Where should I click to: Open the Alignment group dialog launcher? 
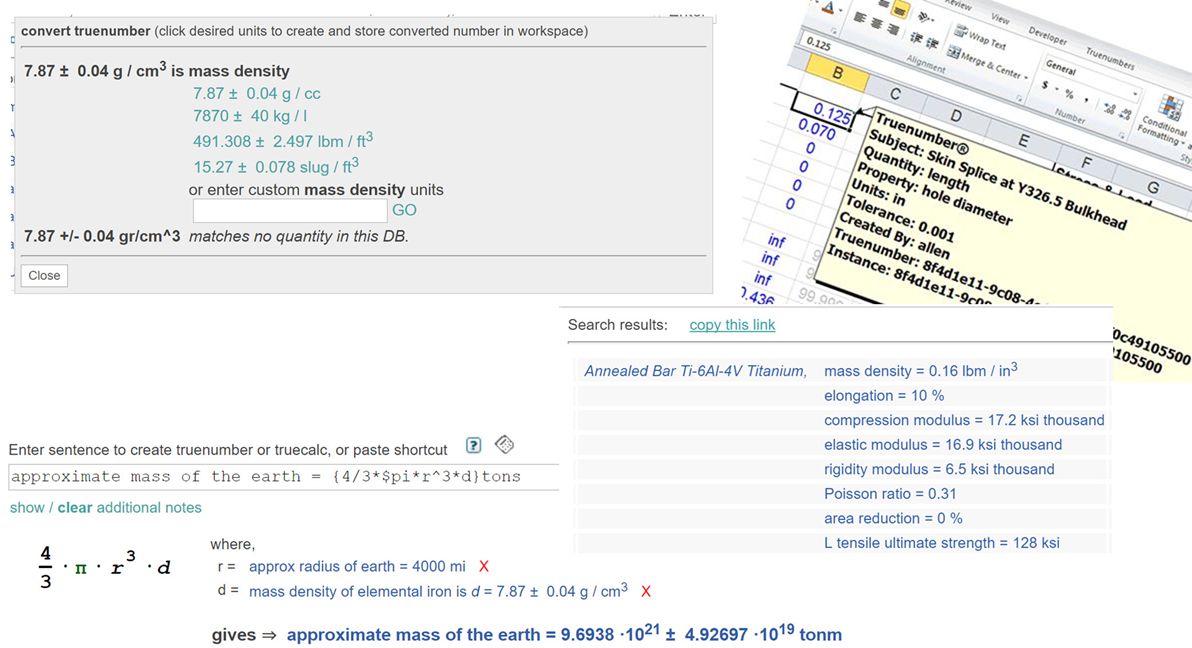pyautogui.click(x=1019, y=98)
